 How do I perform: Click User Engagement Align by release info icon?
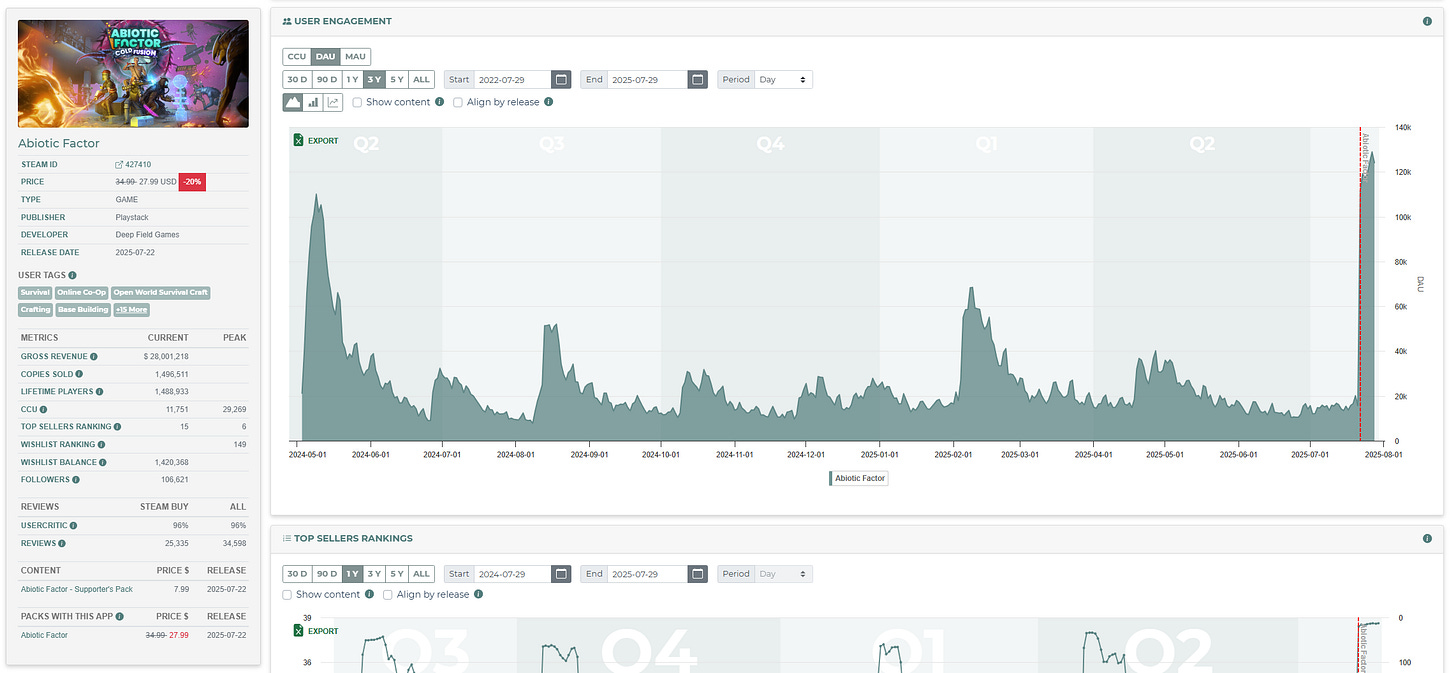pos(549,102)
